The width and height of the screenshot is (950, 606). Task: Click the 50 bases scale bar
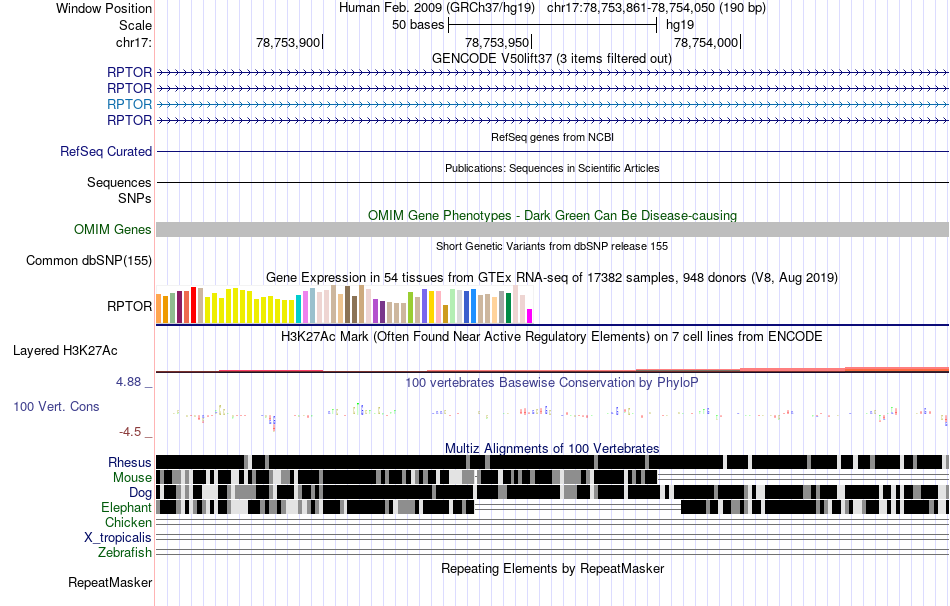coord(553,25)
